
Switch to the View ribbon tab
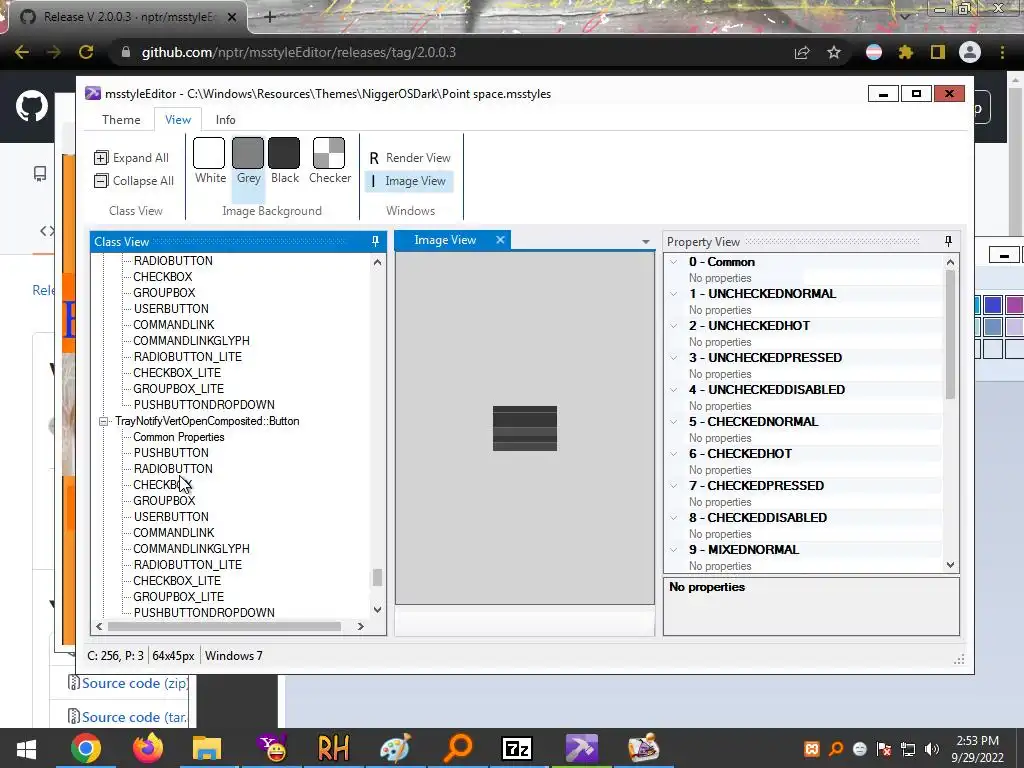point(178,120)
